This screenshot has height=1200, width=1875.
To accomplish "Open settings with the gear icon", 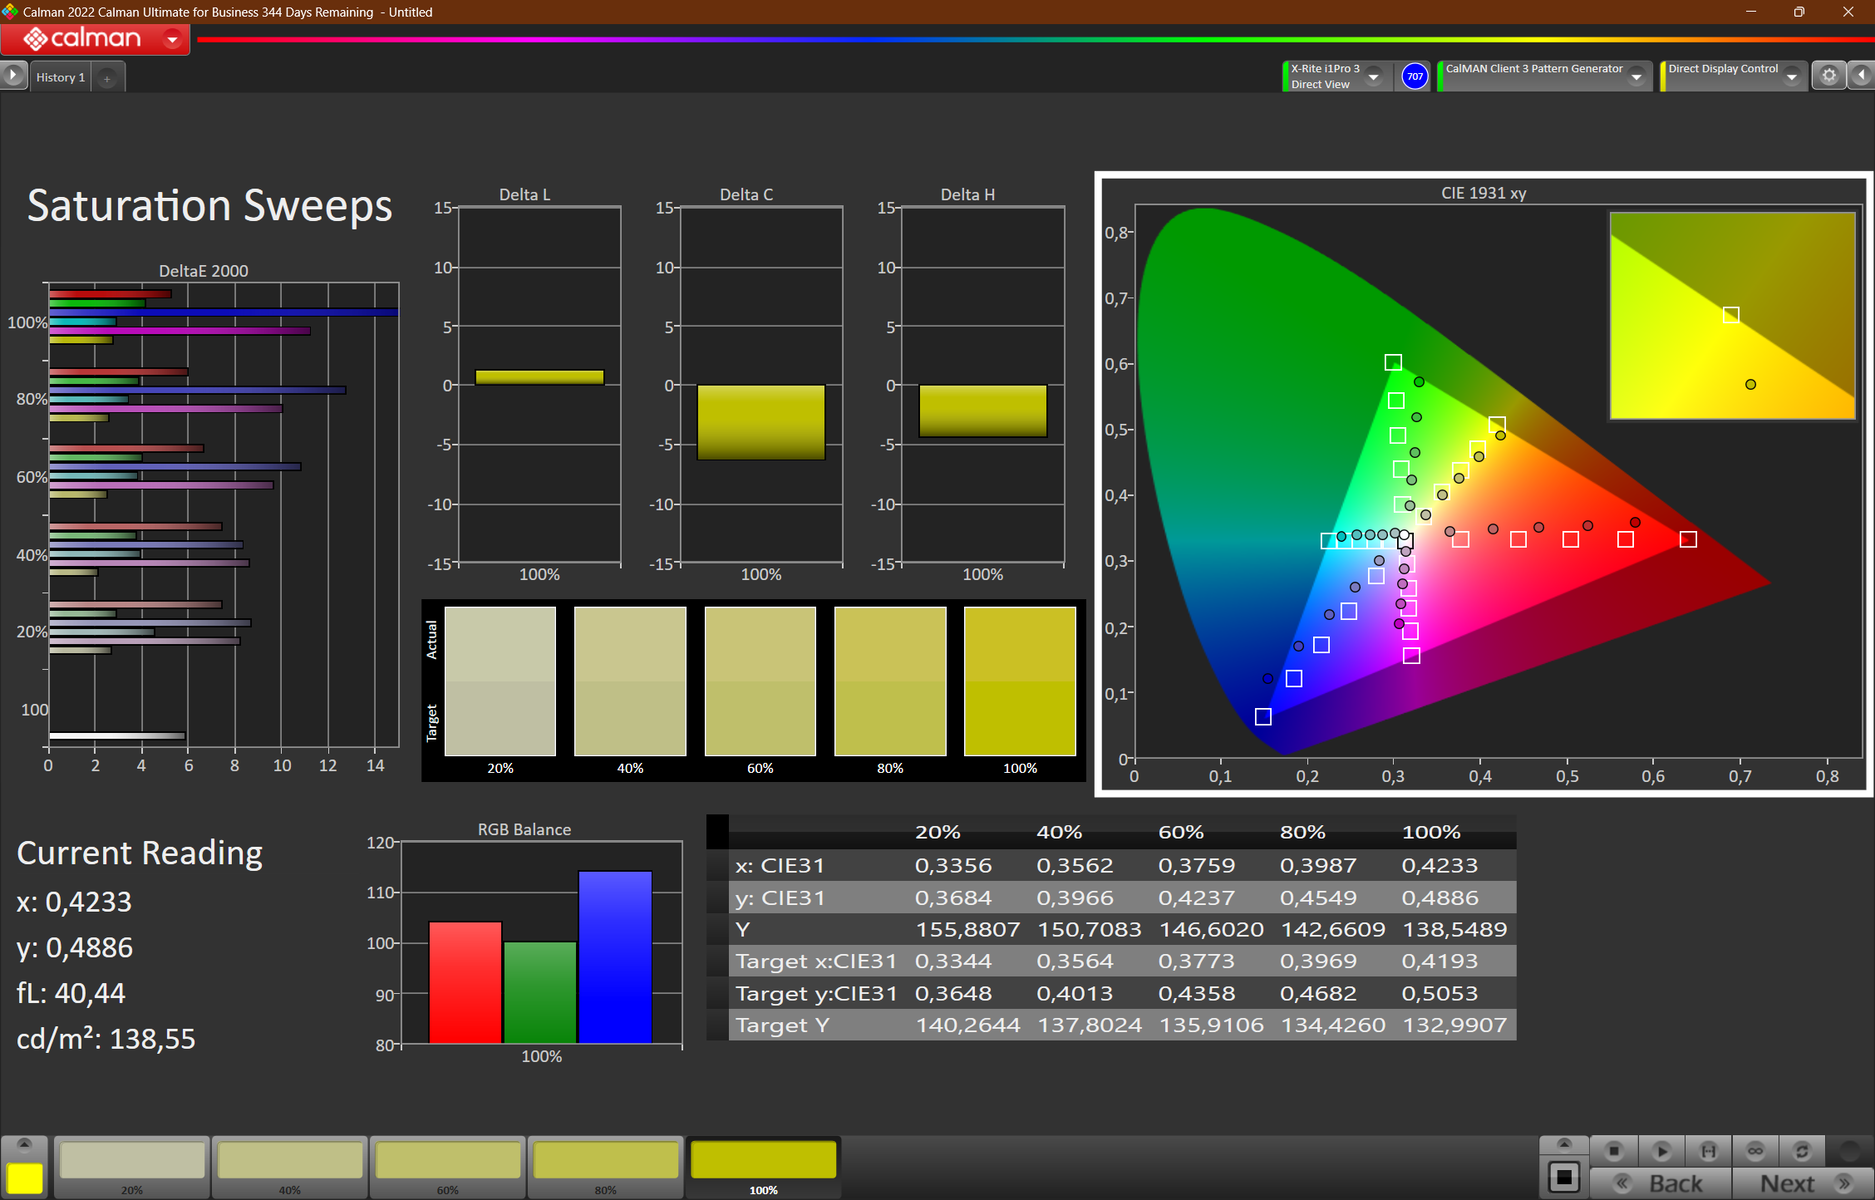I will 1829,76.
